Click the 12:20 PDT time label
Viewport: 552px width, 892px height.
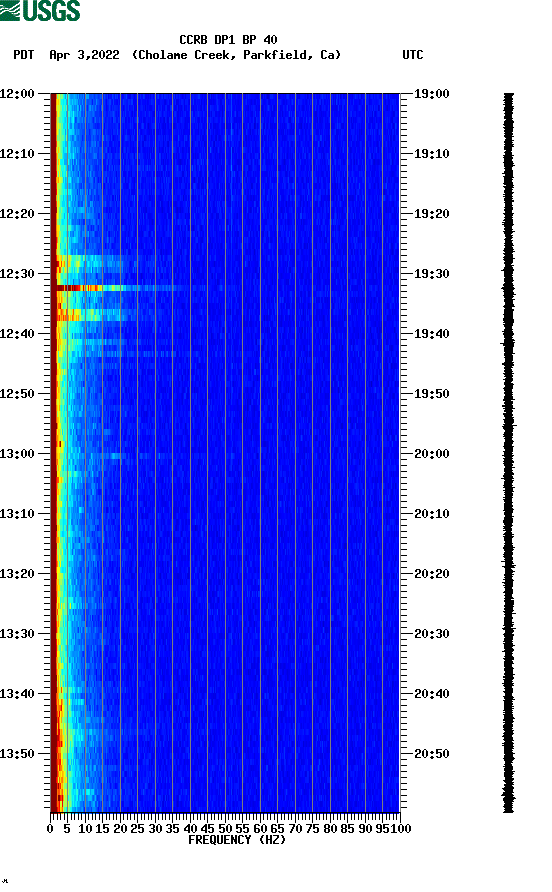tap(18, 214)
